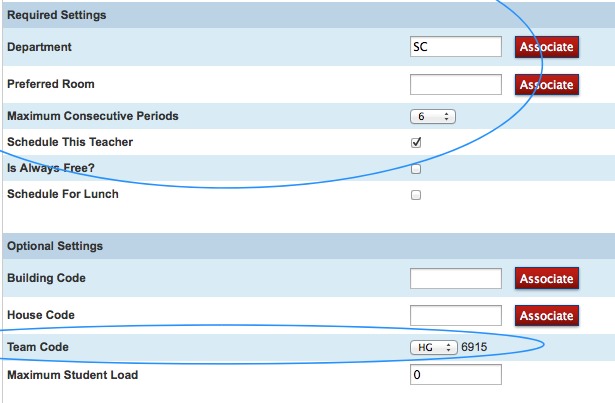Viewport: 615px width, 403px height.
Task: Click the Required Settings section header
Action: click(57, 16)
